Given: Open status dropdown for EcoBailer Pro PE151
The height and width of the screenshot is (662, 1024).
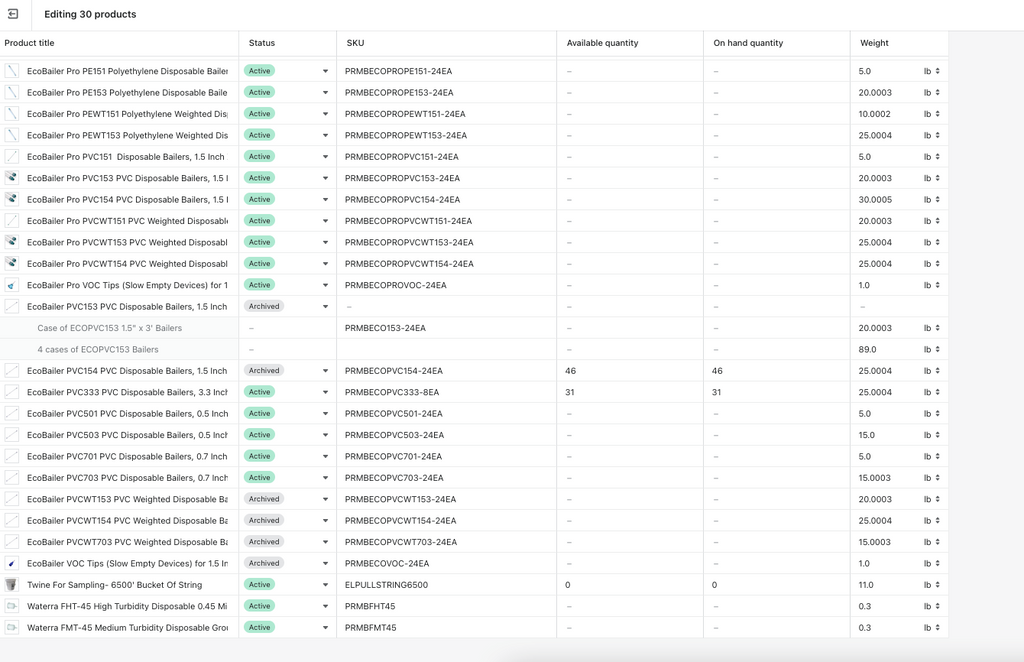Looking at the screenshot, I should (325, 71).
